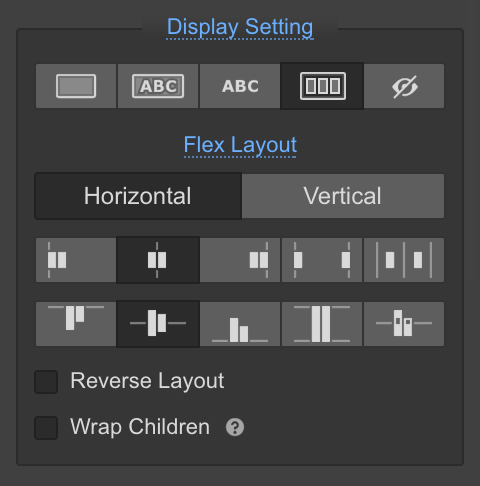480x486 pixels.
Task: Choose the Inline-Block display icon
Action: [x=158, y=86]
